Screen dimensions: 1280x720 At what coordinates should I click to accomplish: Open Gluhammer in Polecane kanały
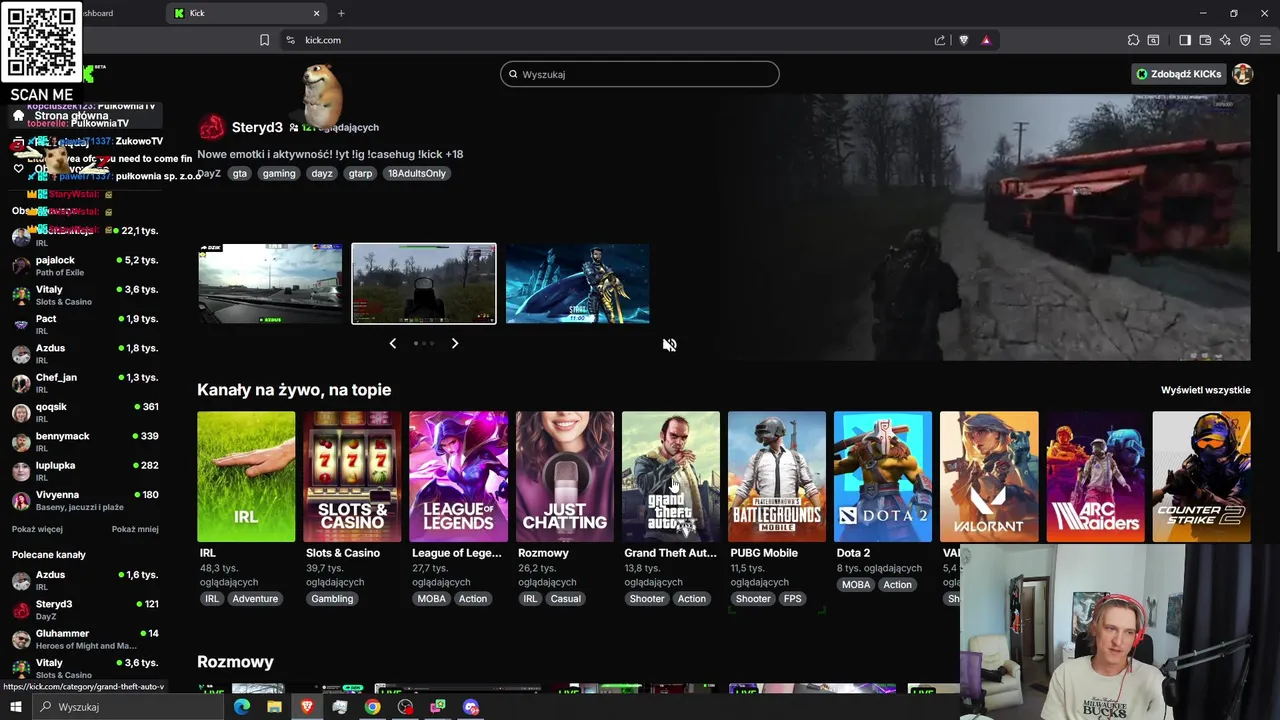tap(85, 639)
